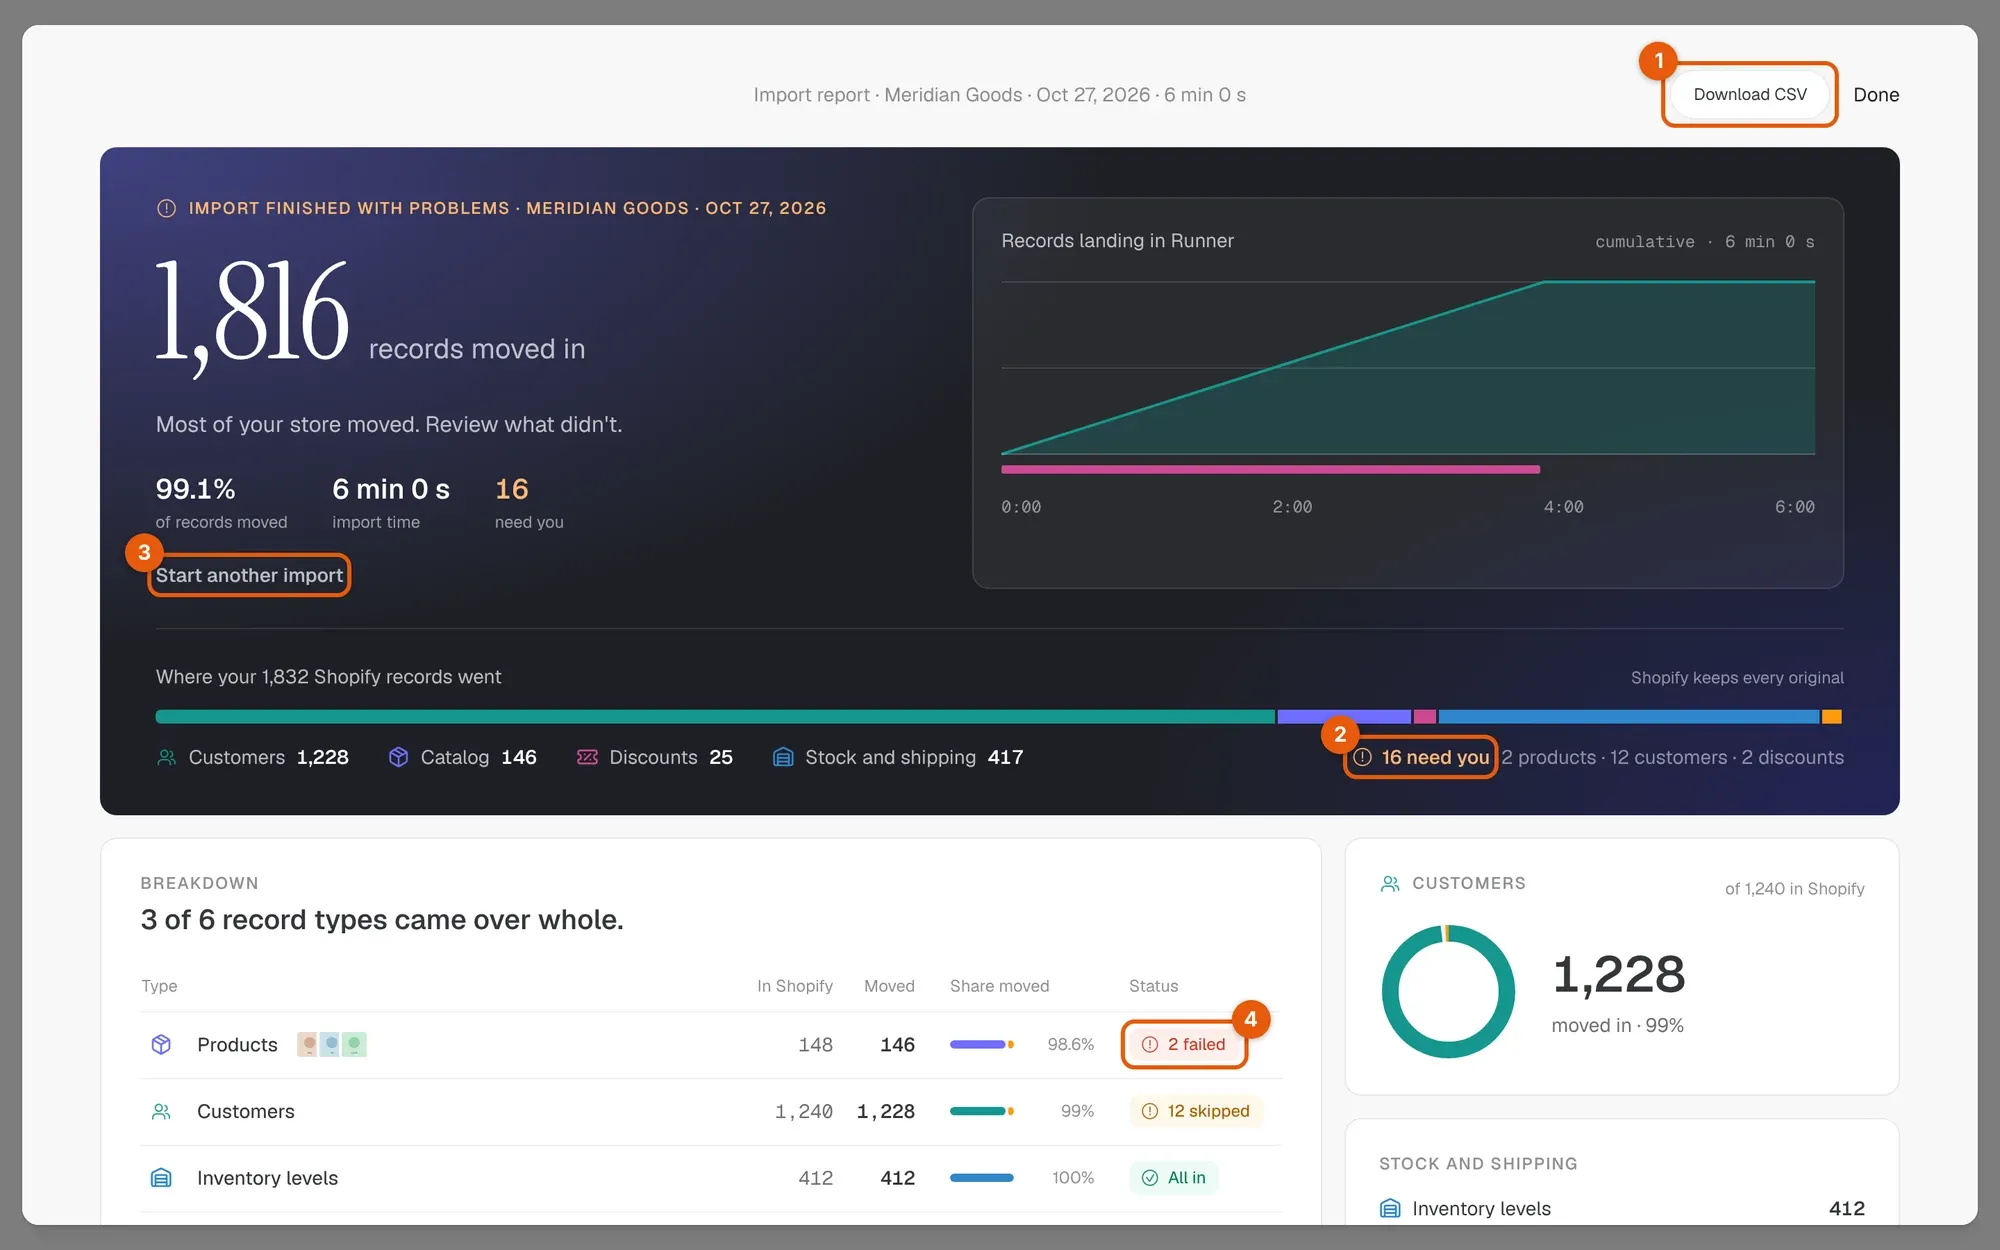Click the of 1,240 in Shopify label

(x=1794, y=888)
